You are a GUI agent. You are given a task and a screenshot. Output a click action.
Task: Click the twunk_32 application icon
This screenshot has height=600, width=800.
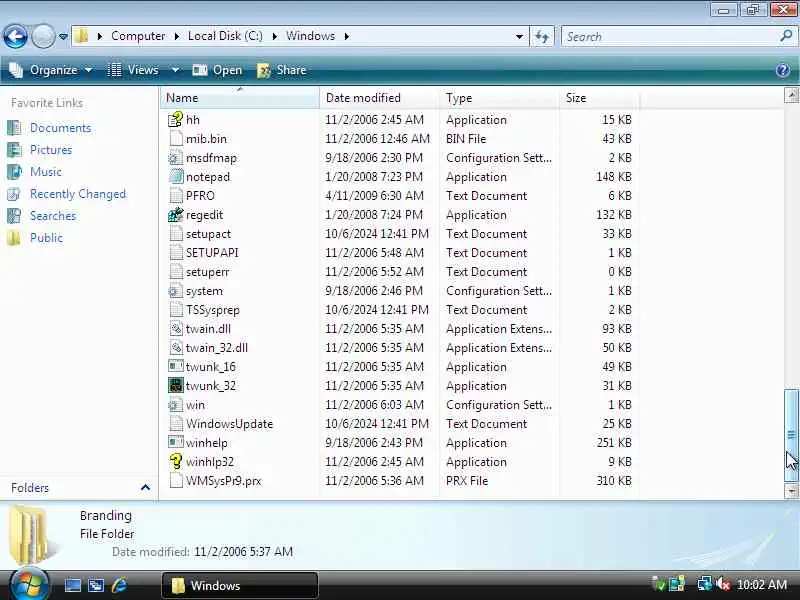pos(176,385)
